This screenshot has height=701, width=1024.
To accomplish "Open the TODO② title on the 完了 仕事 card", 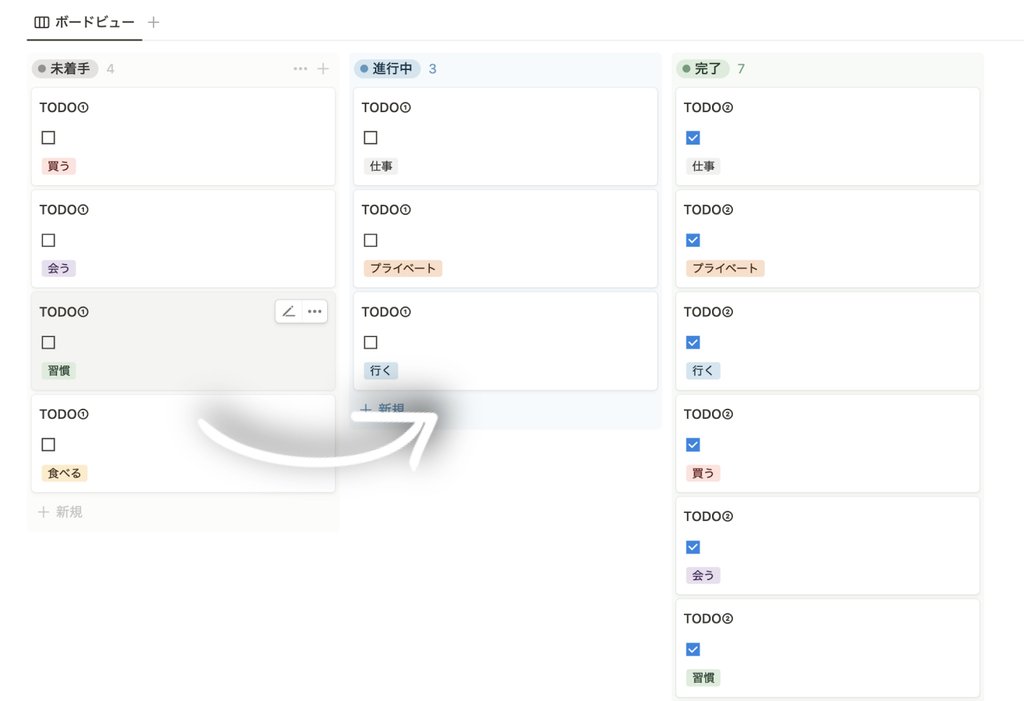I will point(709,108).
